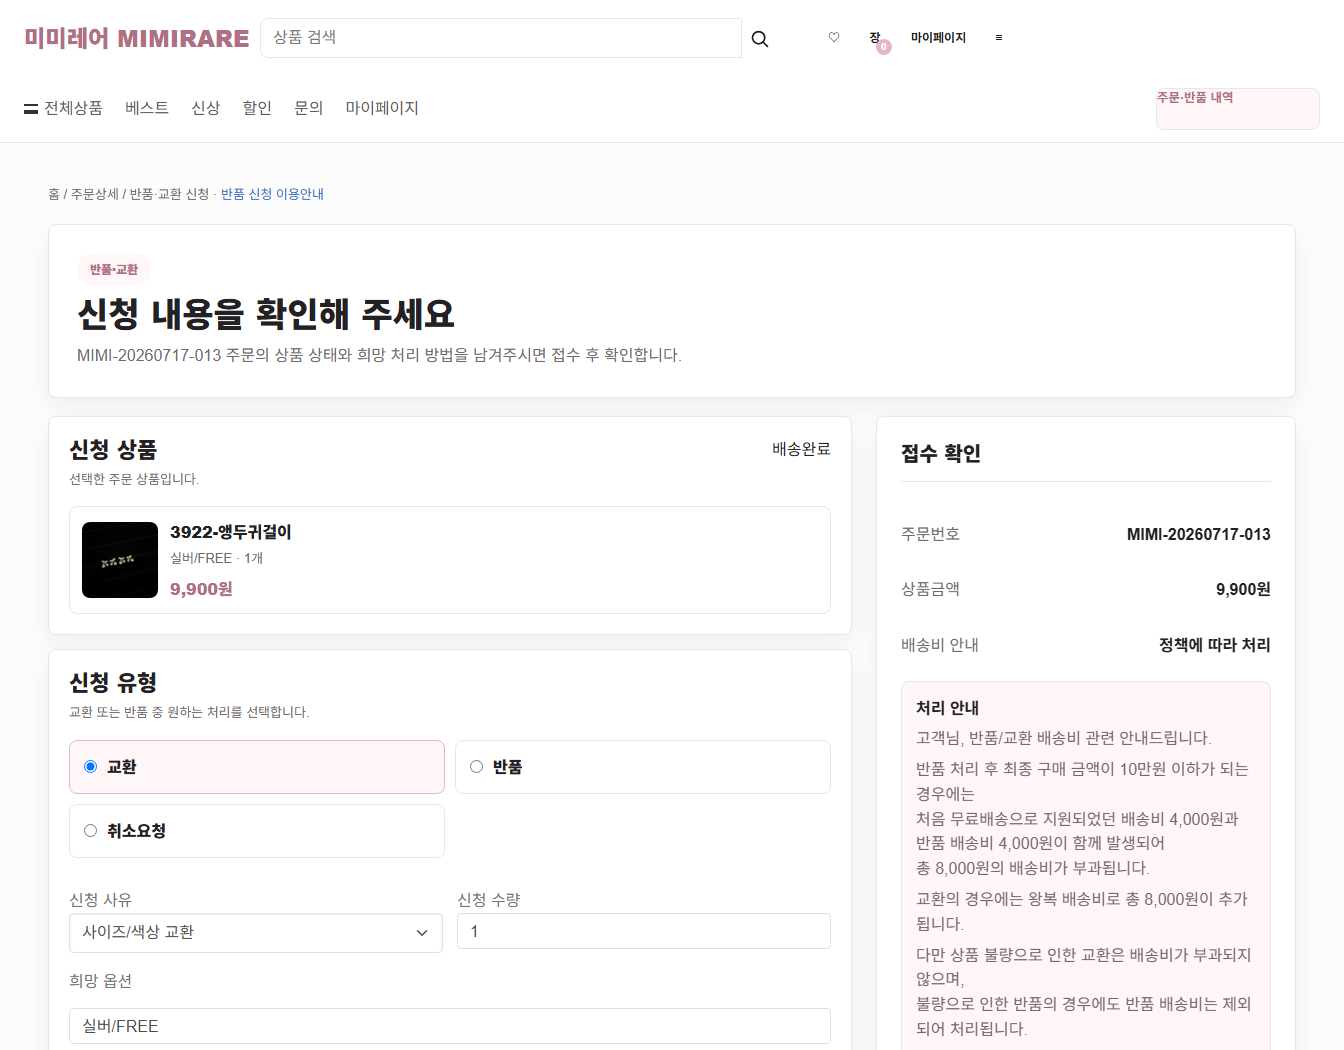Click the product name 3922-앵두귀걸이

click(x=231, y=532)
